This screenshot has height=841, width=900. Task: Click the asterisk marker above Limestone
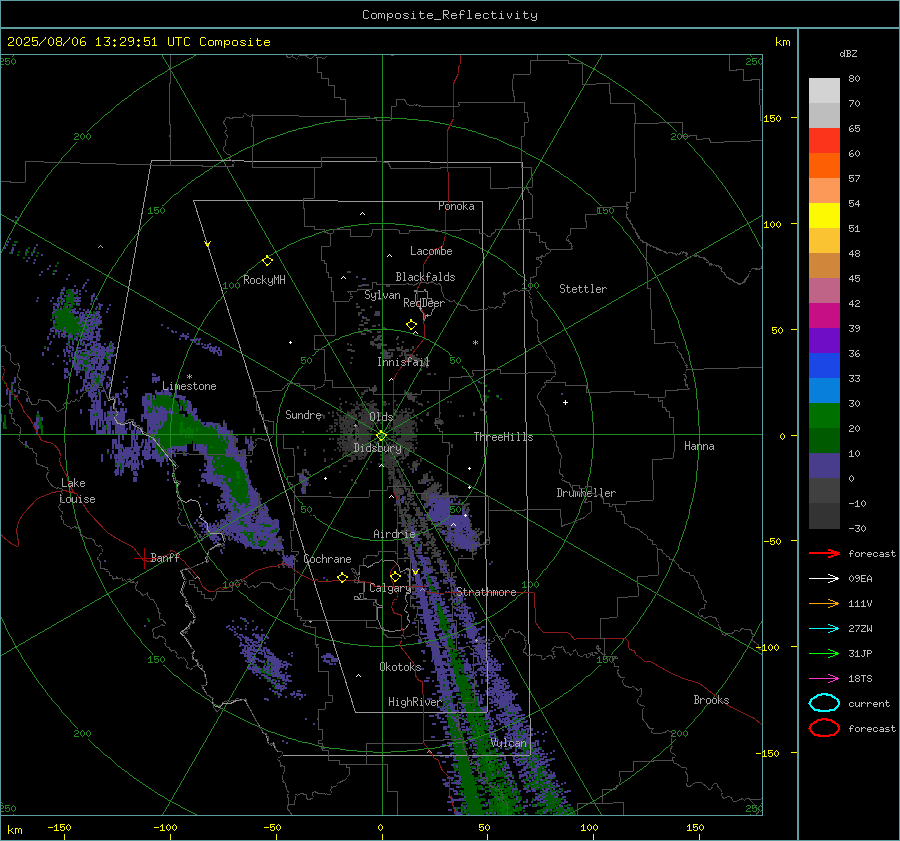(189, 377)
